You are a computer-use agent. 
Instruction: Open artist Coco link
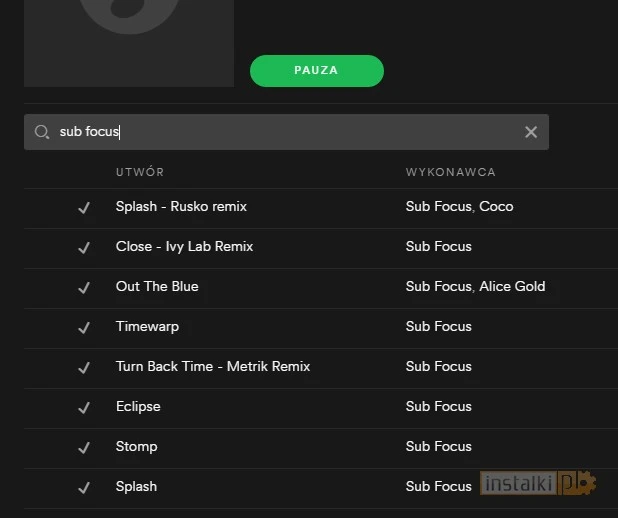point(496,206)
